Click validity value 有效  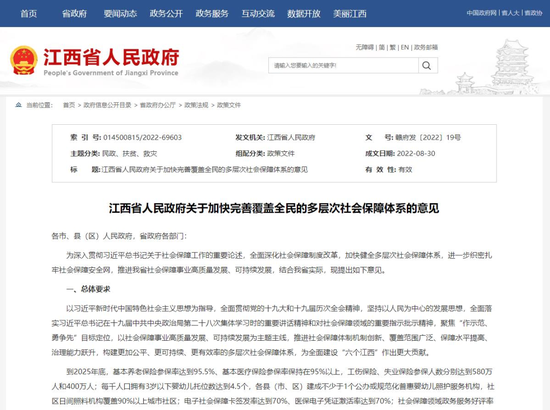click(405, 169)
